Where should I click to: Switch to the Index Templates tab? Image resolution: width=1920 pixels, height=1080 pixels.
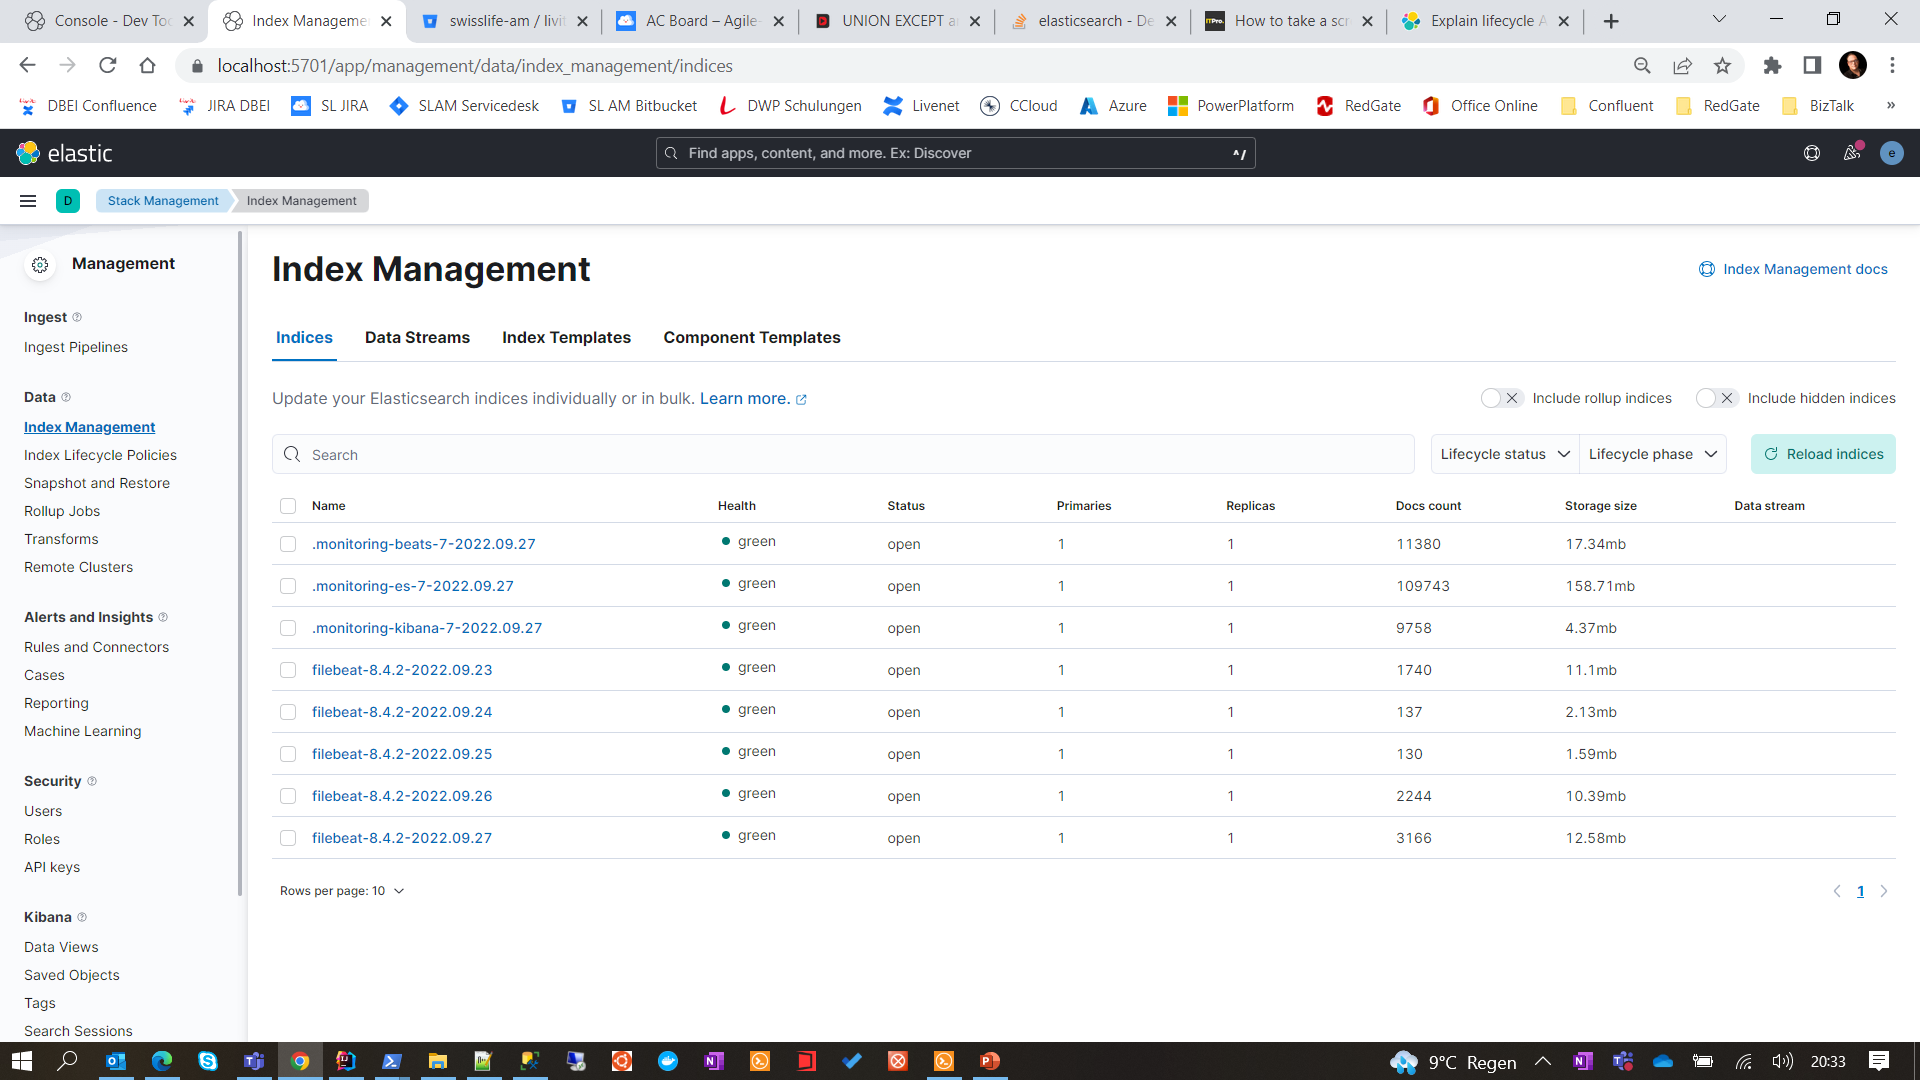pyautogui.click(x=566, y=338)
